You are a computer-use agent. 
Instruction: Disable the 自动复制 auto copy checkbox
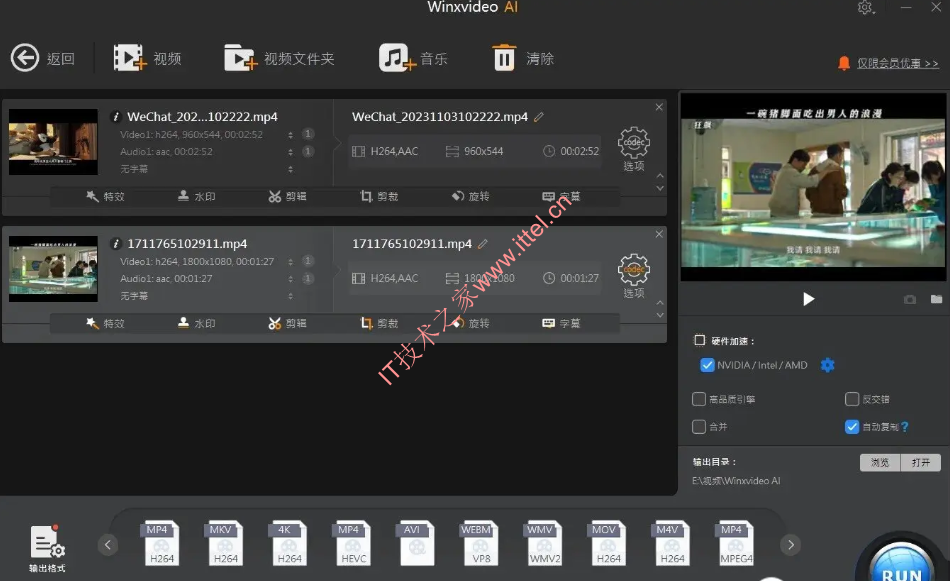click(852, 427)
